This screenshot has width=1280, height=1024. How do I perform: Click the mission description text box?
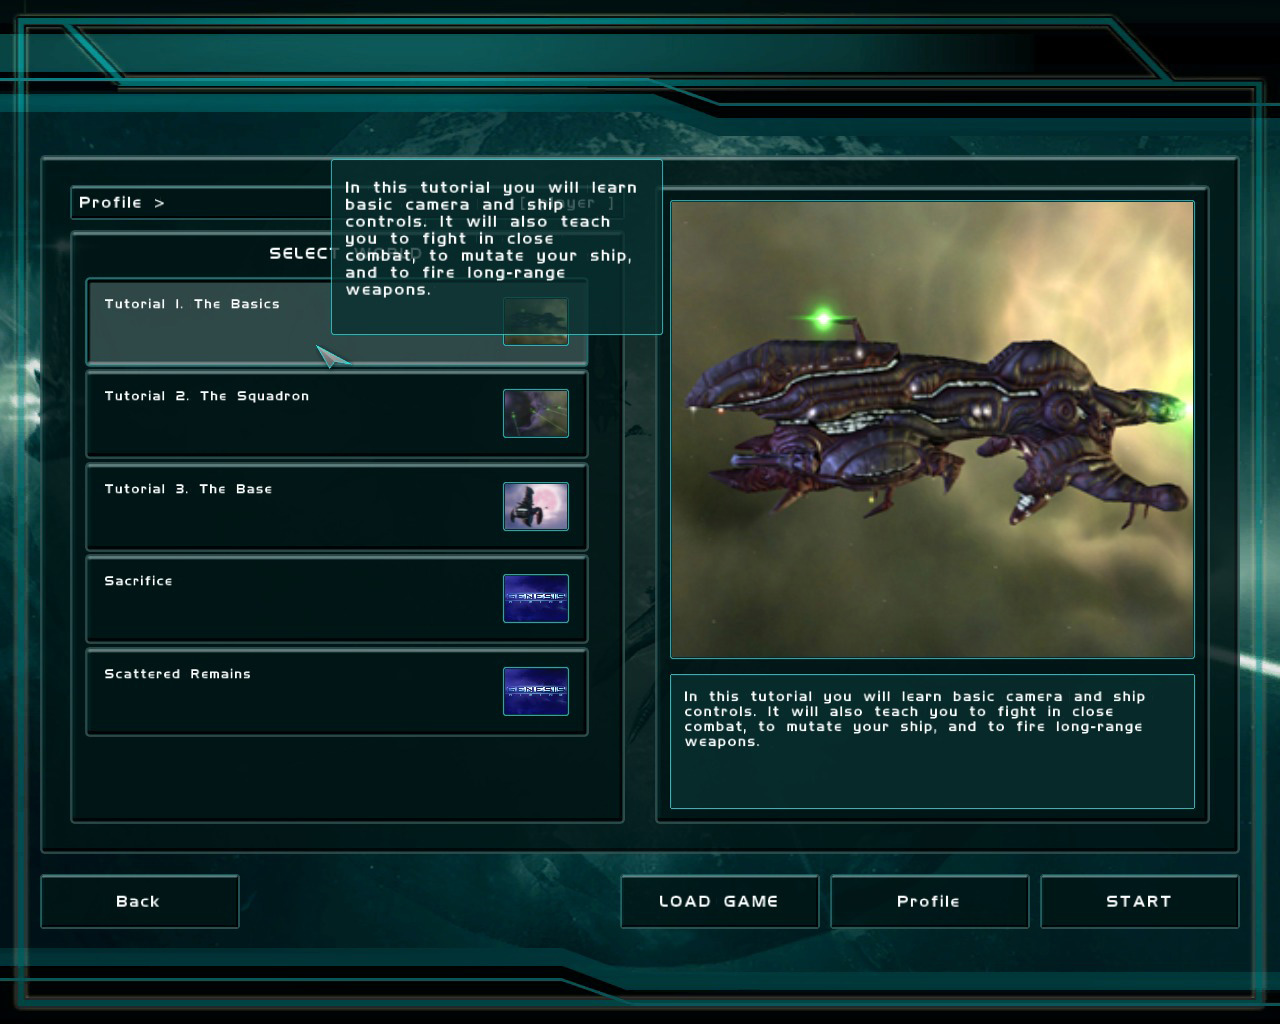click(x=932, y=741)
